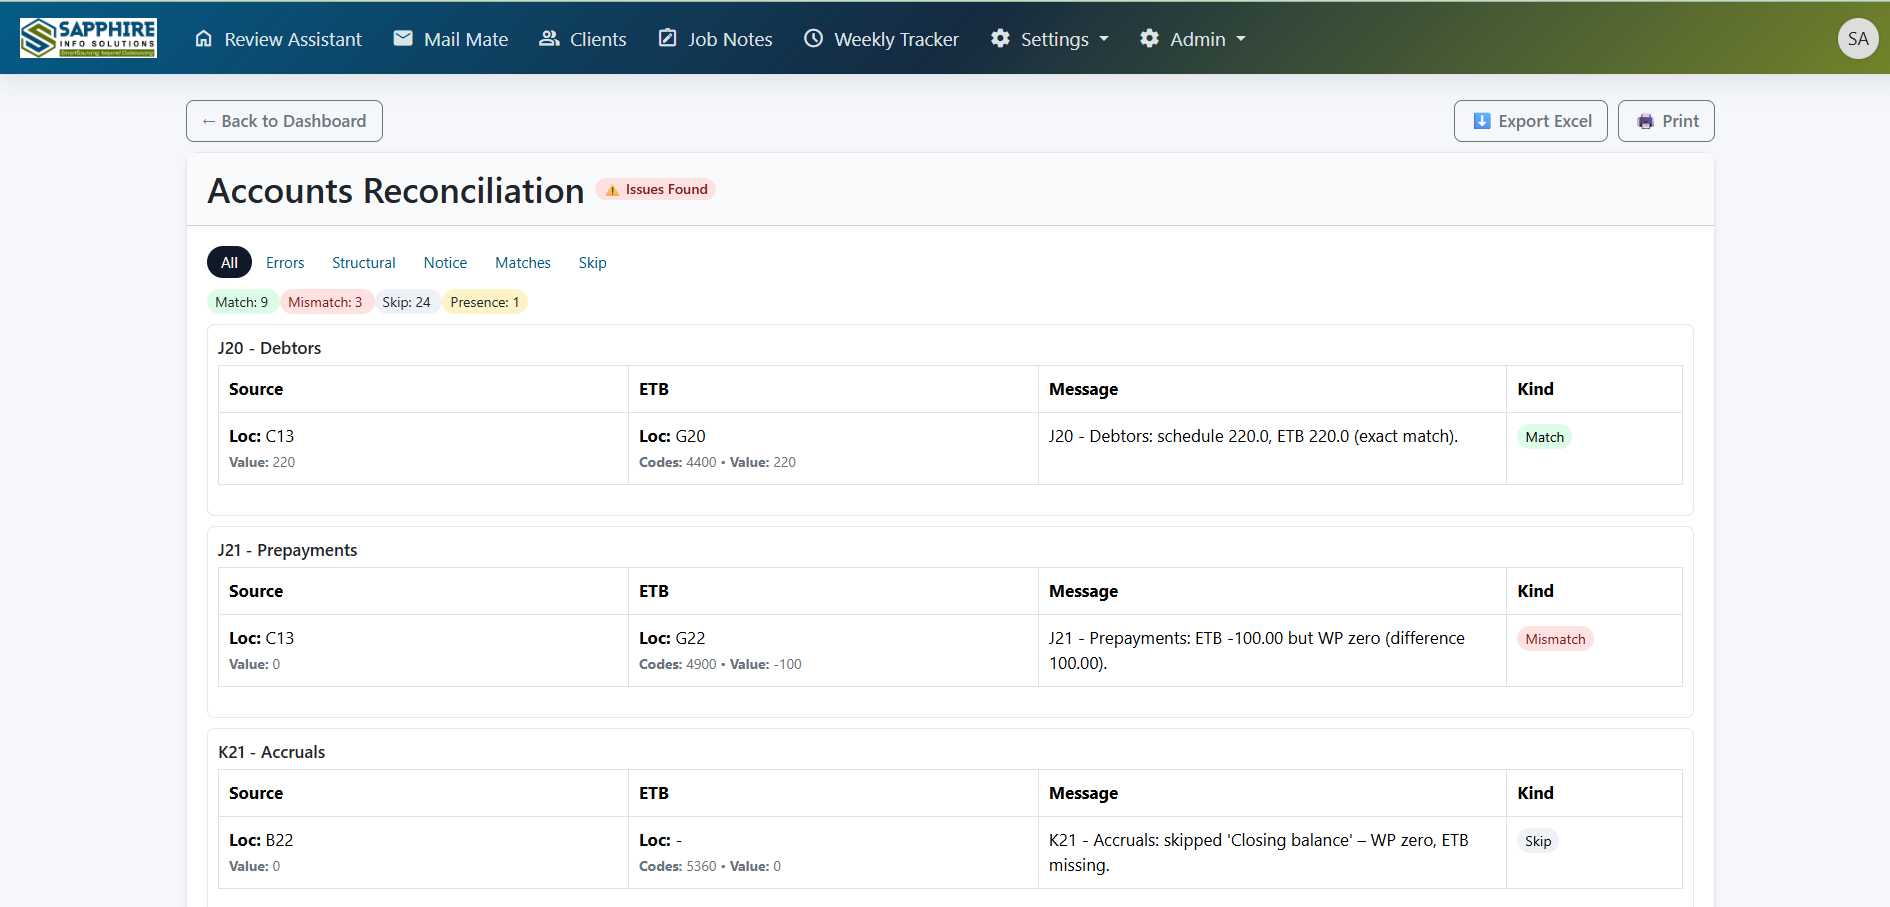The image size is (1890, 907).
Task: Click the Settings gear icon
Action: (1000, 38)
